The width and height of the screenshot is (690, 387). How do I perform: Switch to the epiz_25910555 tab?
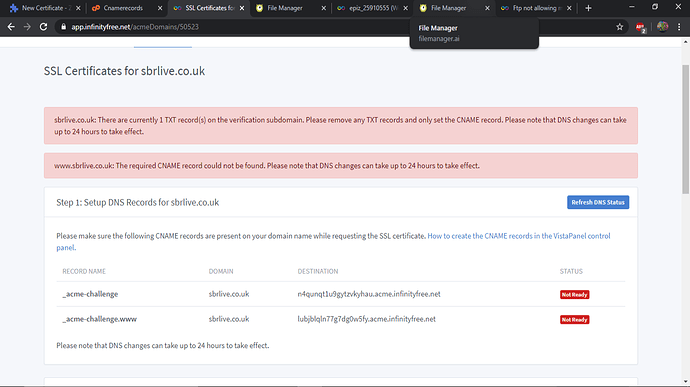click(372, 8)
